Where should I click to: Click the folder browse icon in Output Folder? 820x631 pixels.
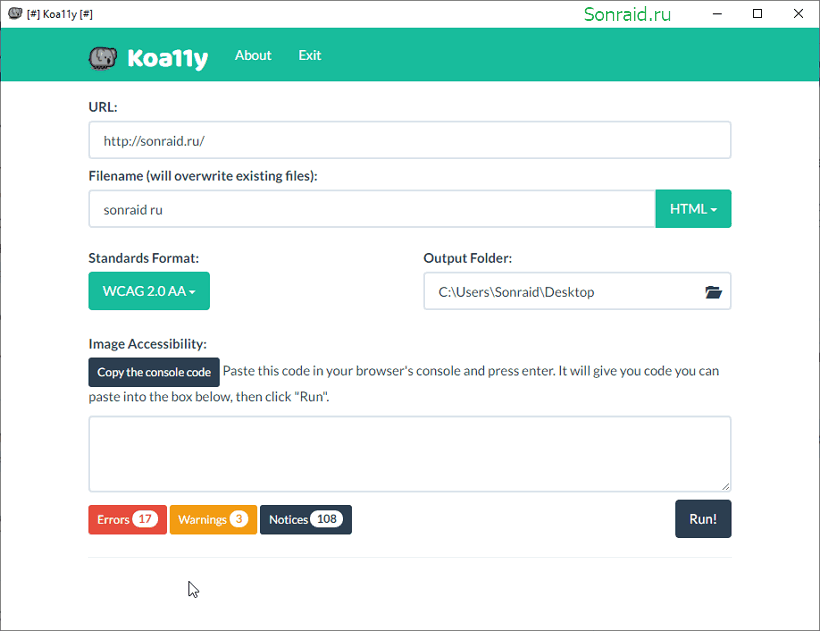coord(713,292)
